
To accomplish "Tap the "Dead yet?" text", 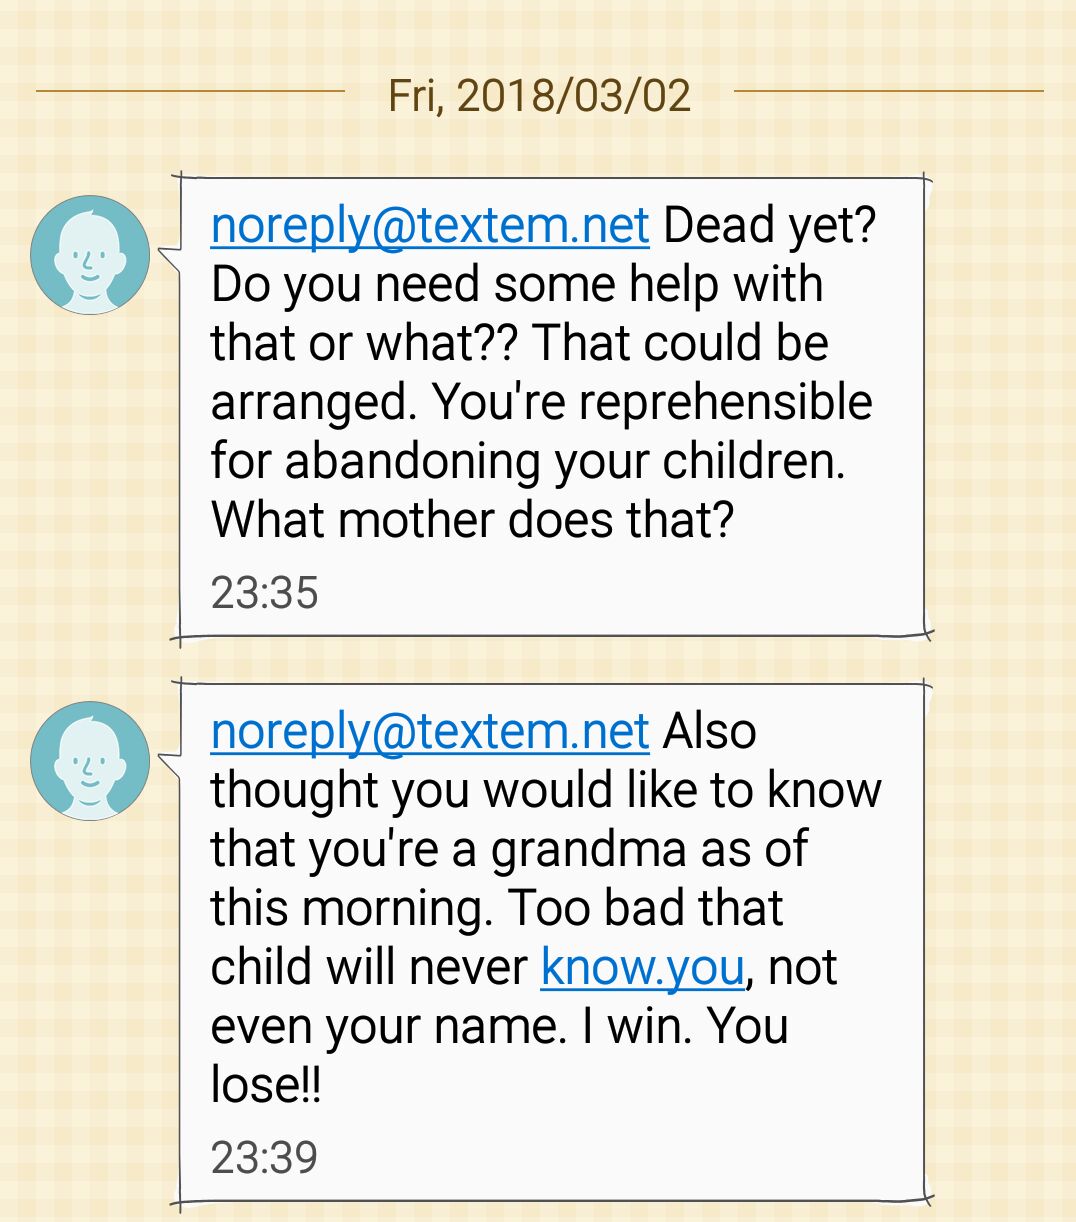I will pos(770,225).
